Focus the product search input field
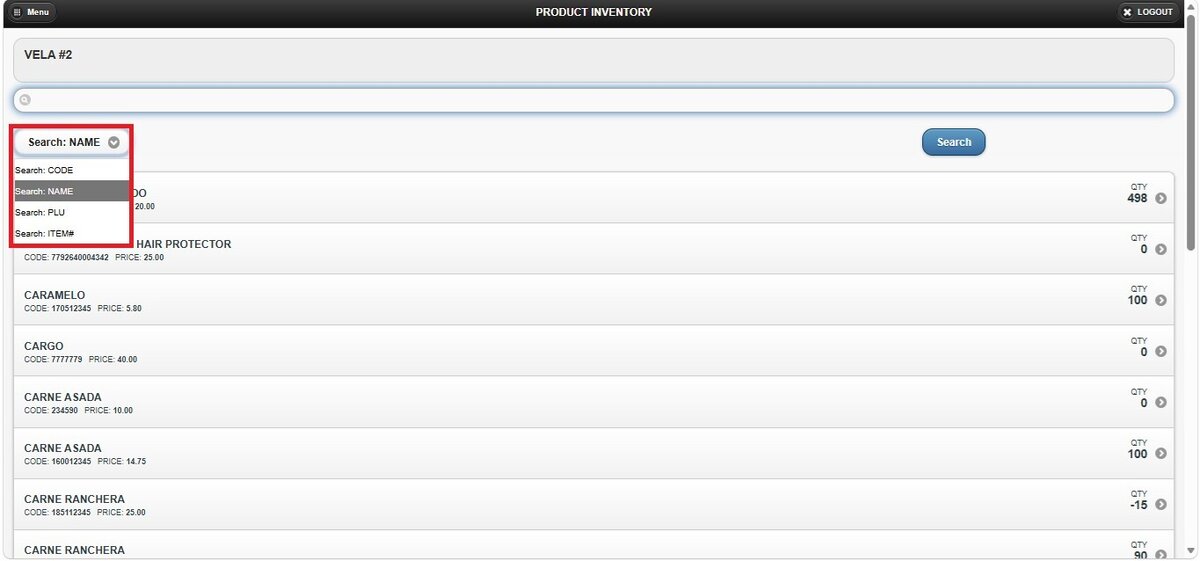This screenshot has width=1200, height=561. 593,100
